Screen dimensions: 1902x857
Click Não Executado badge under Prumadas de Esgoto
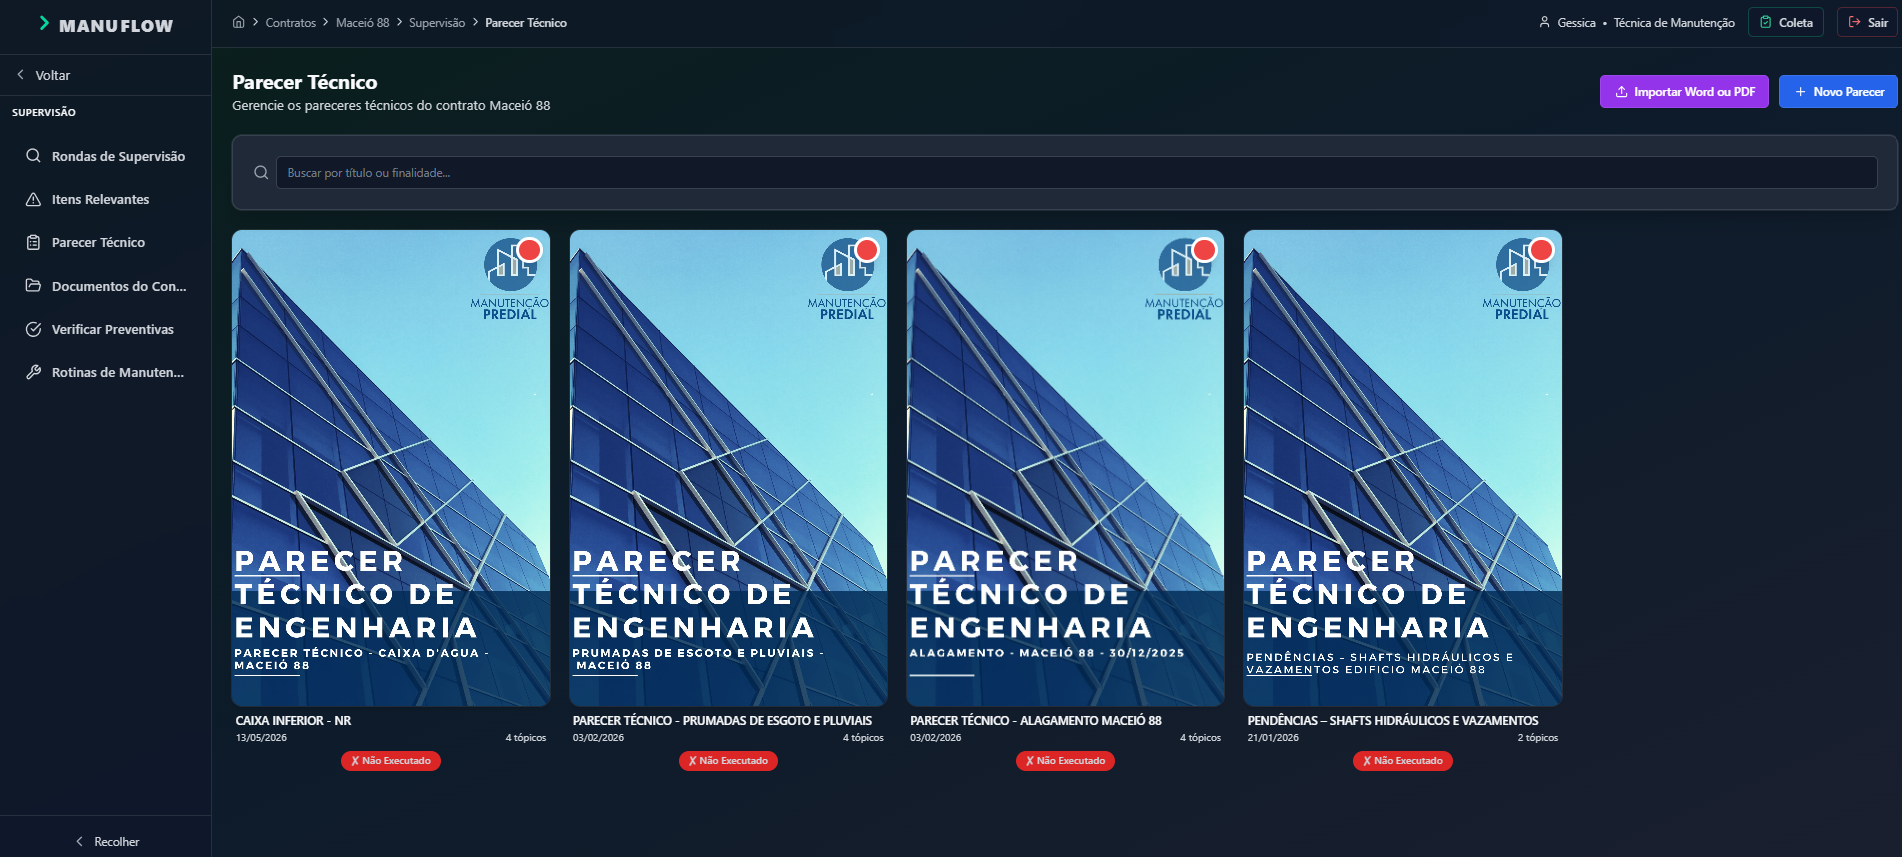tap(728, 761)
